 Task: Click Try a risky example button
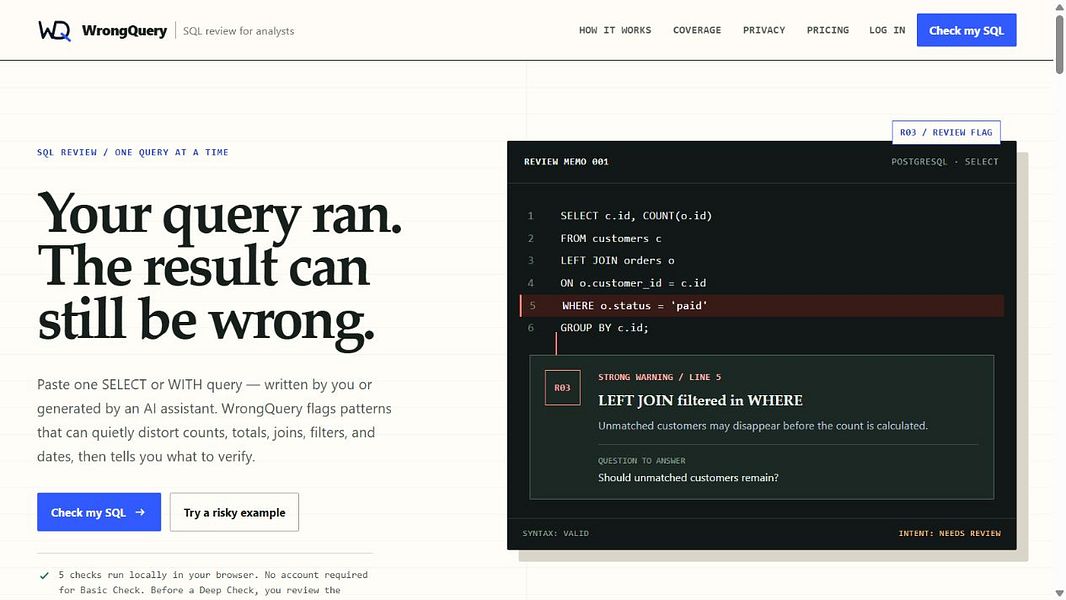click(x=234, y=512)
